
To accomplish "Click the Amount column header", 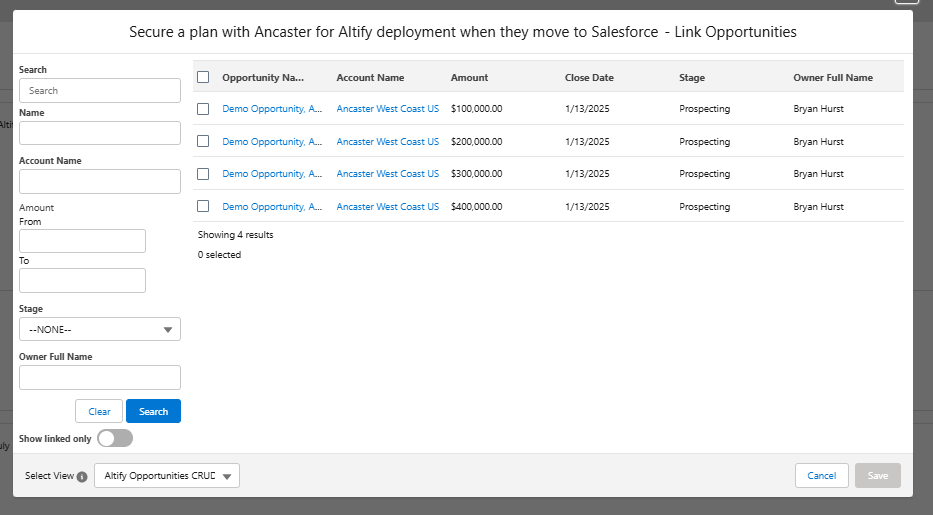I will [469, 77].
